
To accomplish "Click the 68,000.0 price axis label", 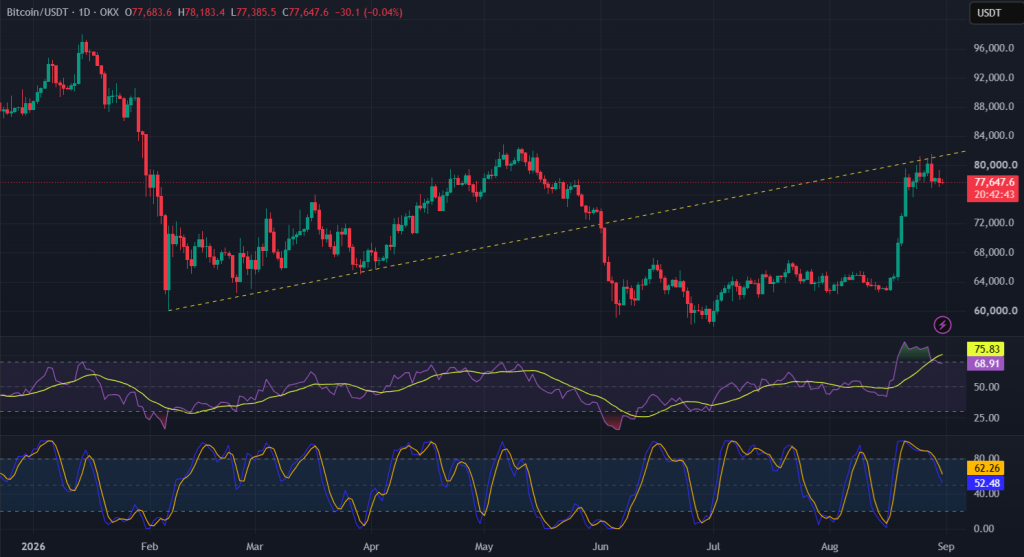I will click(x=994, y=252).
